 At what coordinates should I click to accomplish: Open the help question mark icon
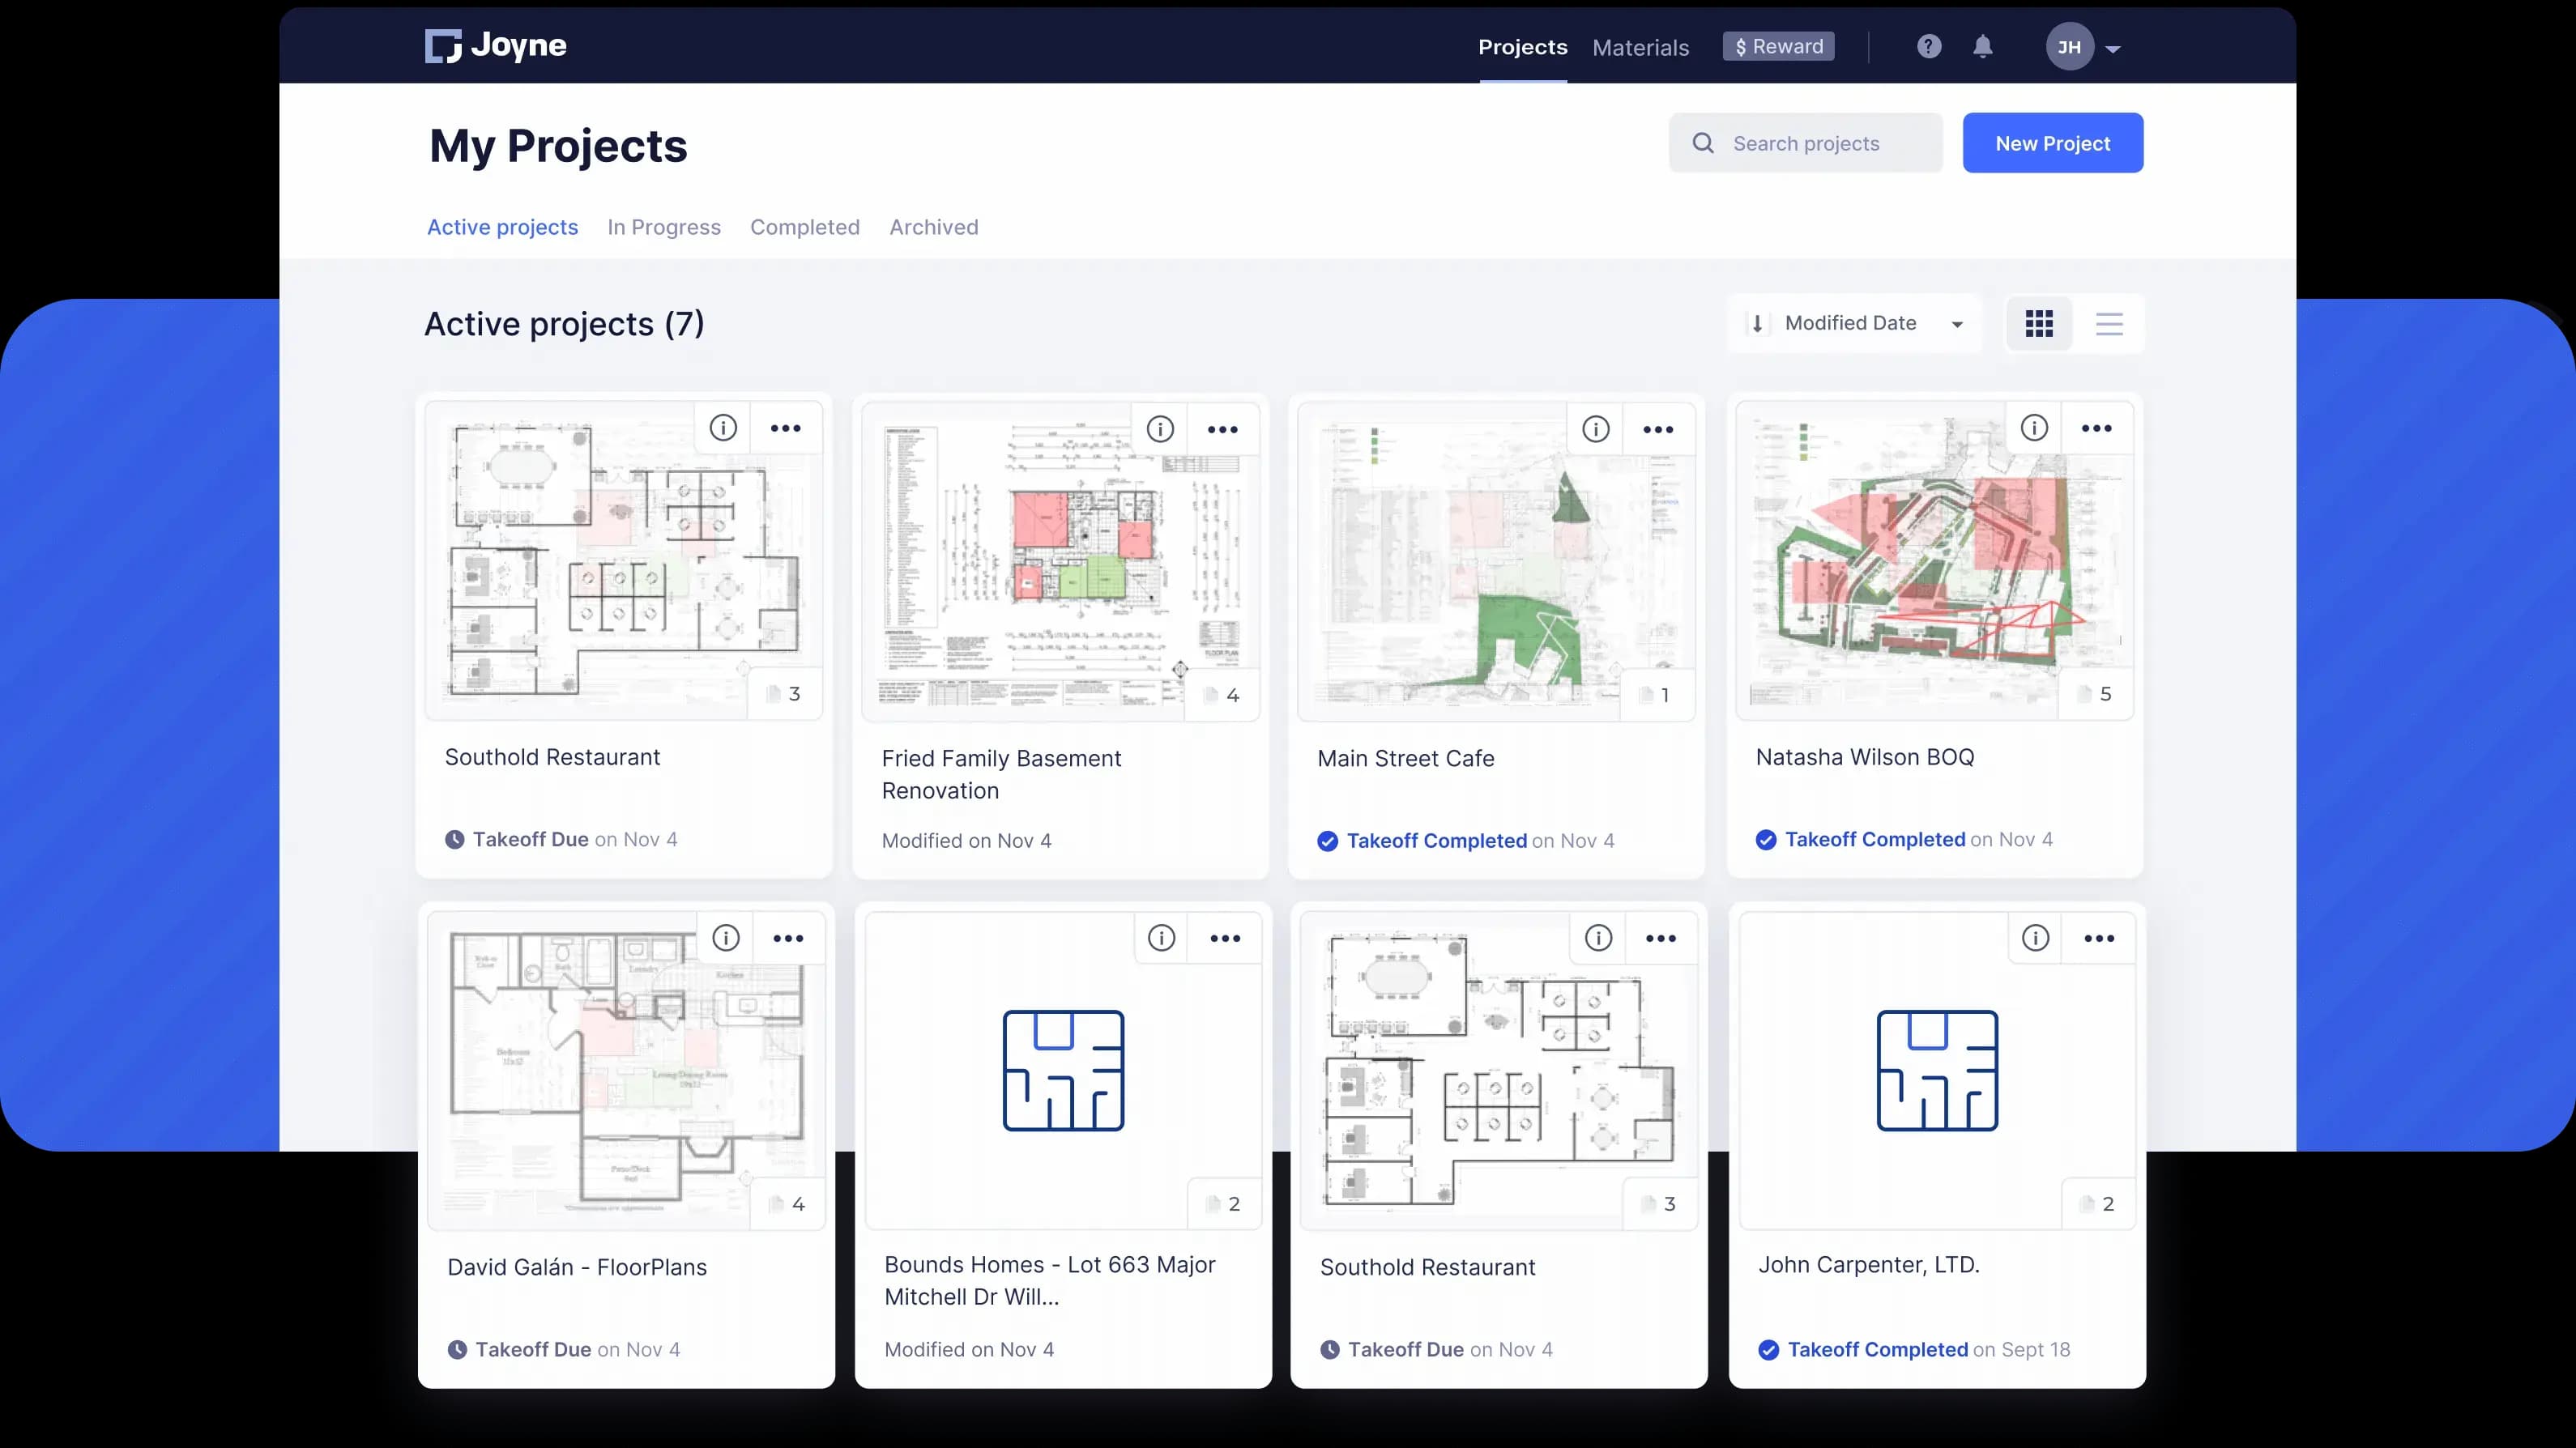point(1928,46)
